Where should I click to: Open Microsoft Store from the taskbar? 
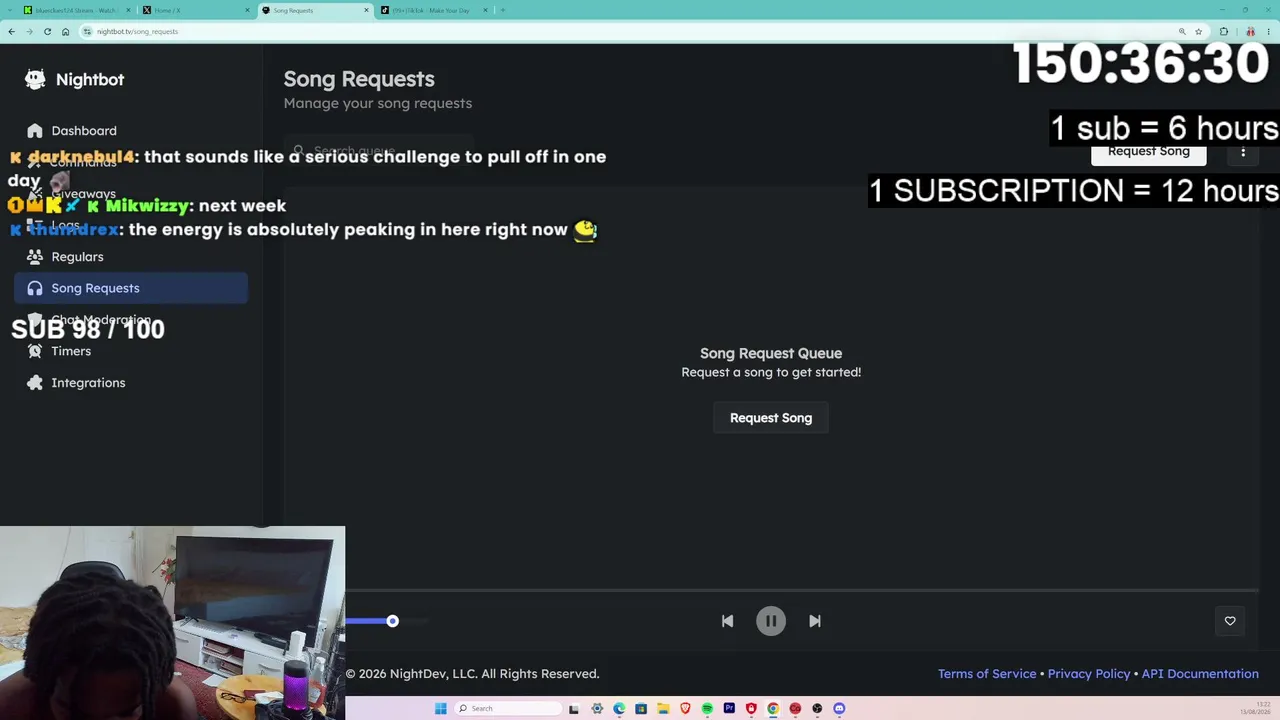641,709
